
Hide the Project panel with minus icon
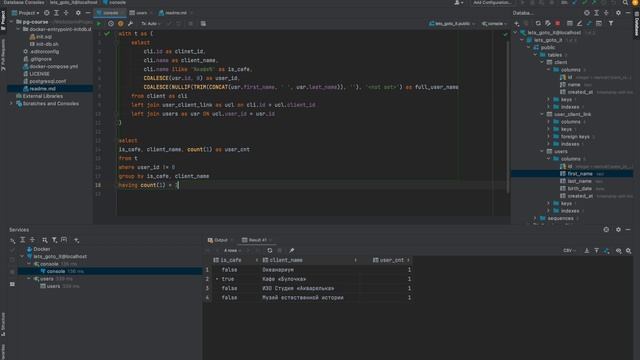[x=88, y=13]
